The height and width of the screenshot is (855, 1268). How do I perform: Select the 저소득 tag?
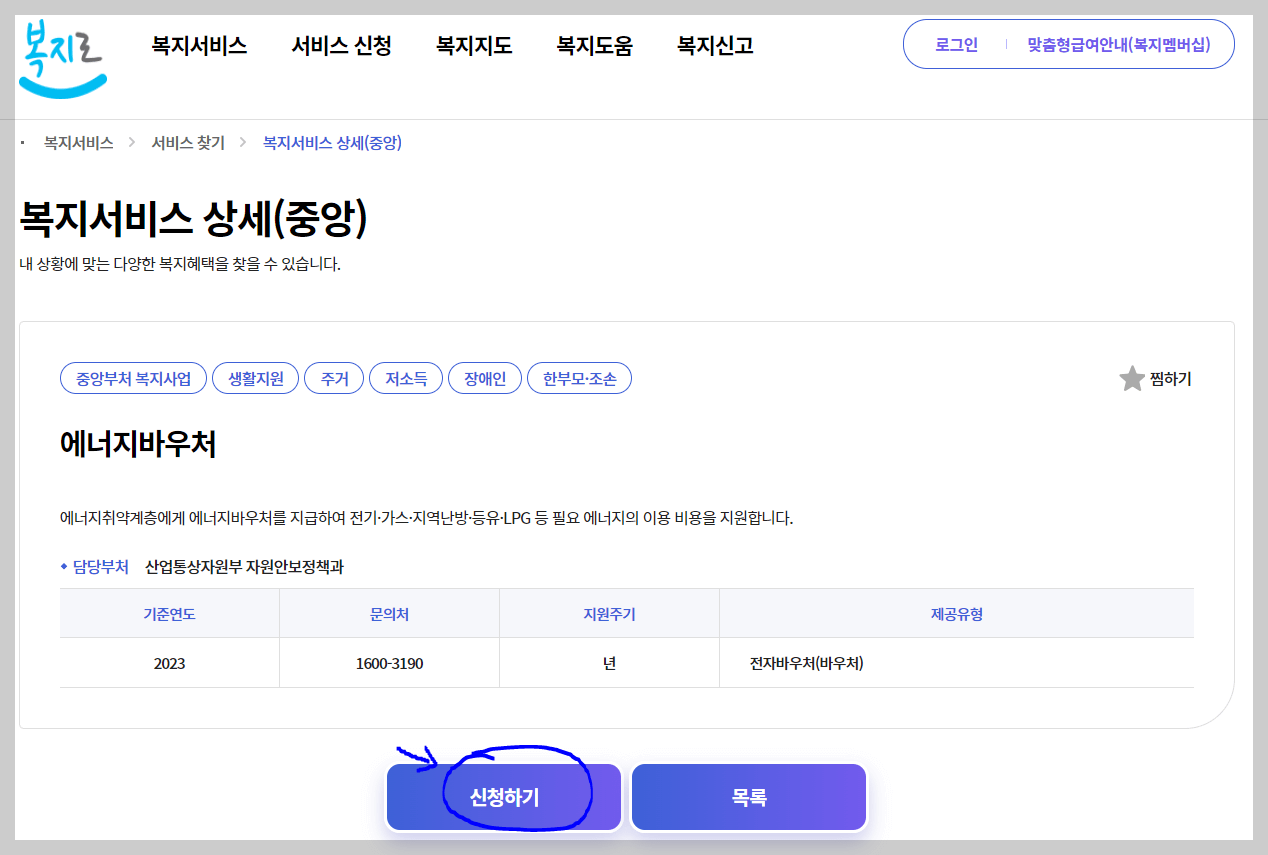point(405,378)
